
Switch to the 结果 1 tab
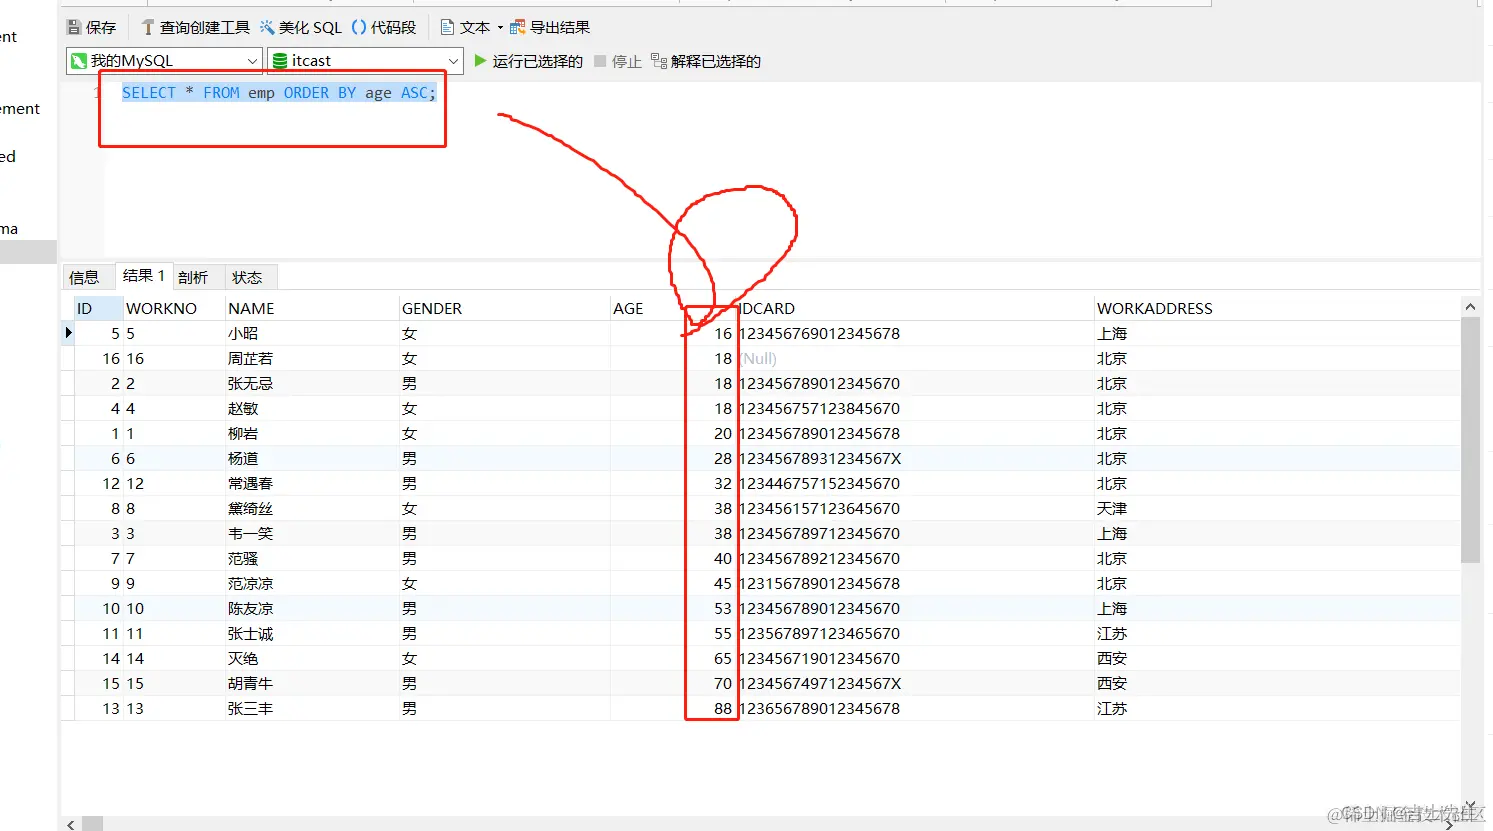tap(143, 276)
